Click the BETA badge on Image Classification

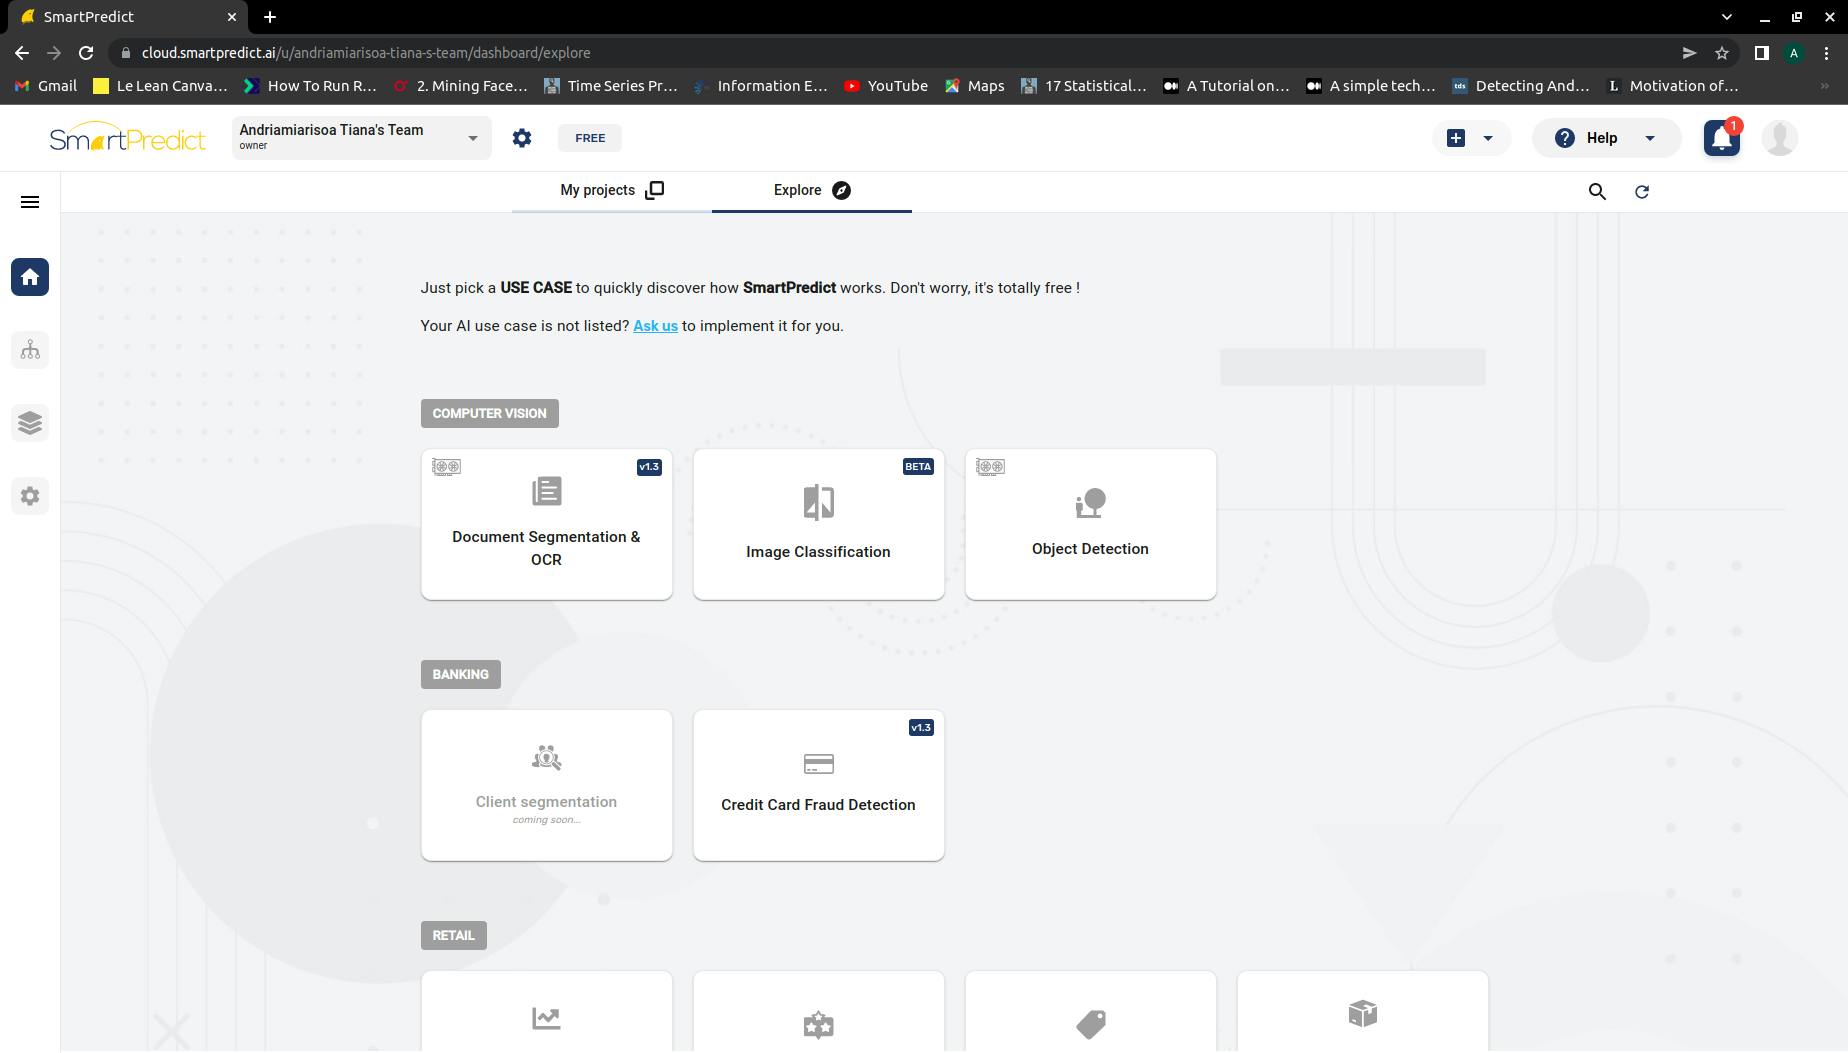917,467
